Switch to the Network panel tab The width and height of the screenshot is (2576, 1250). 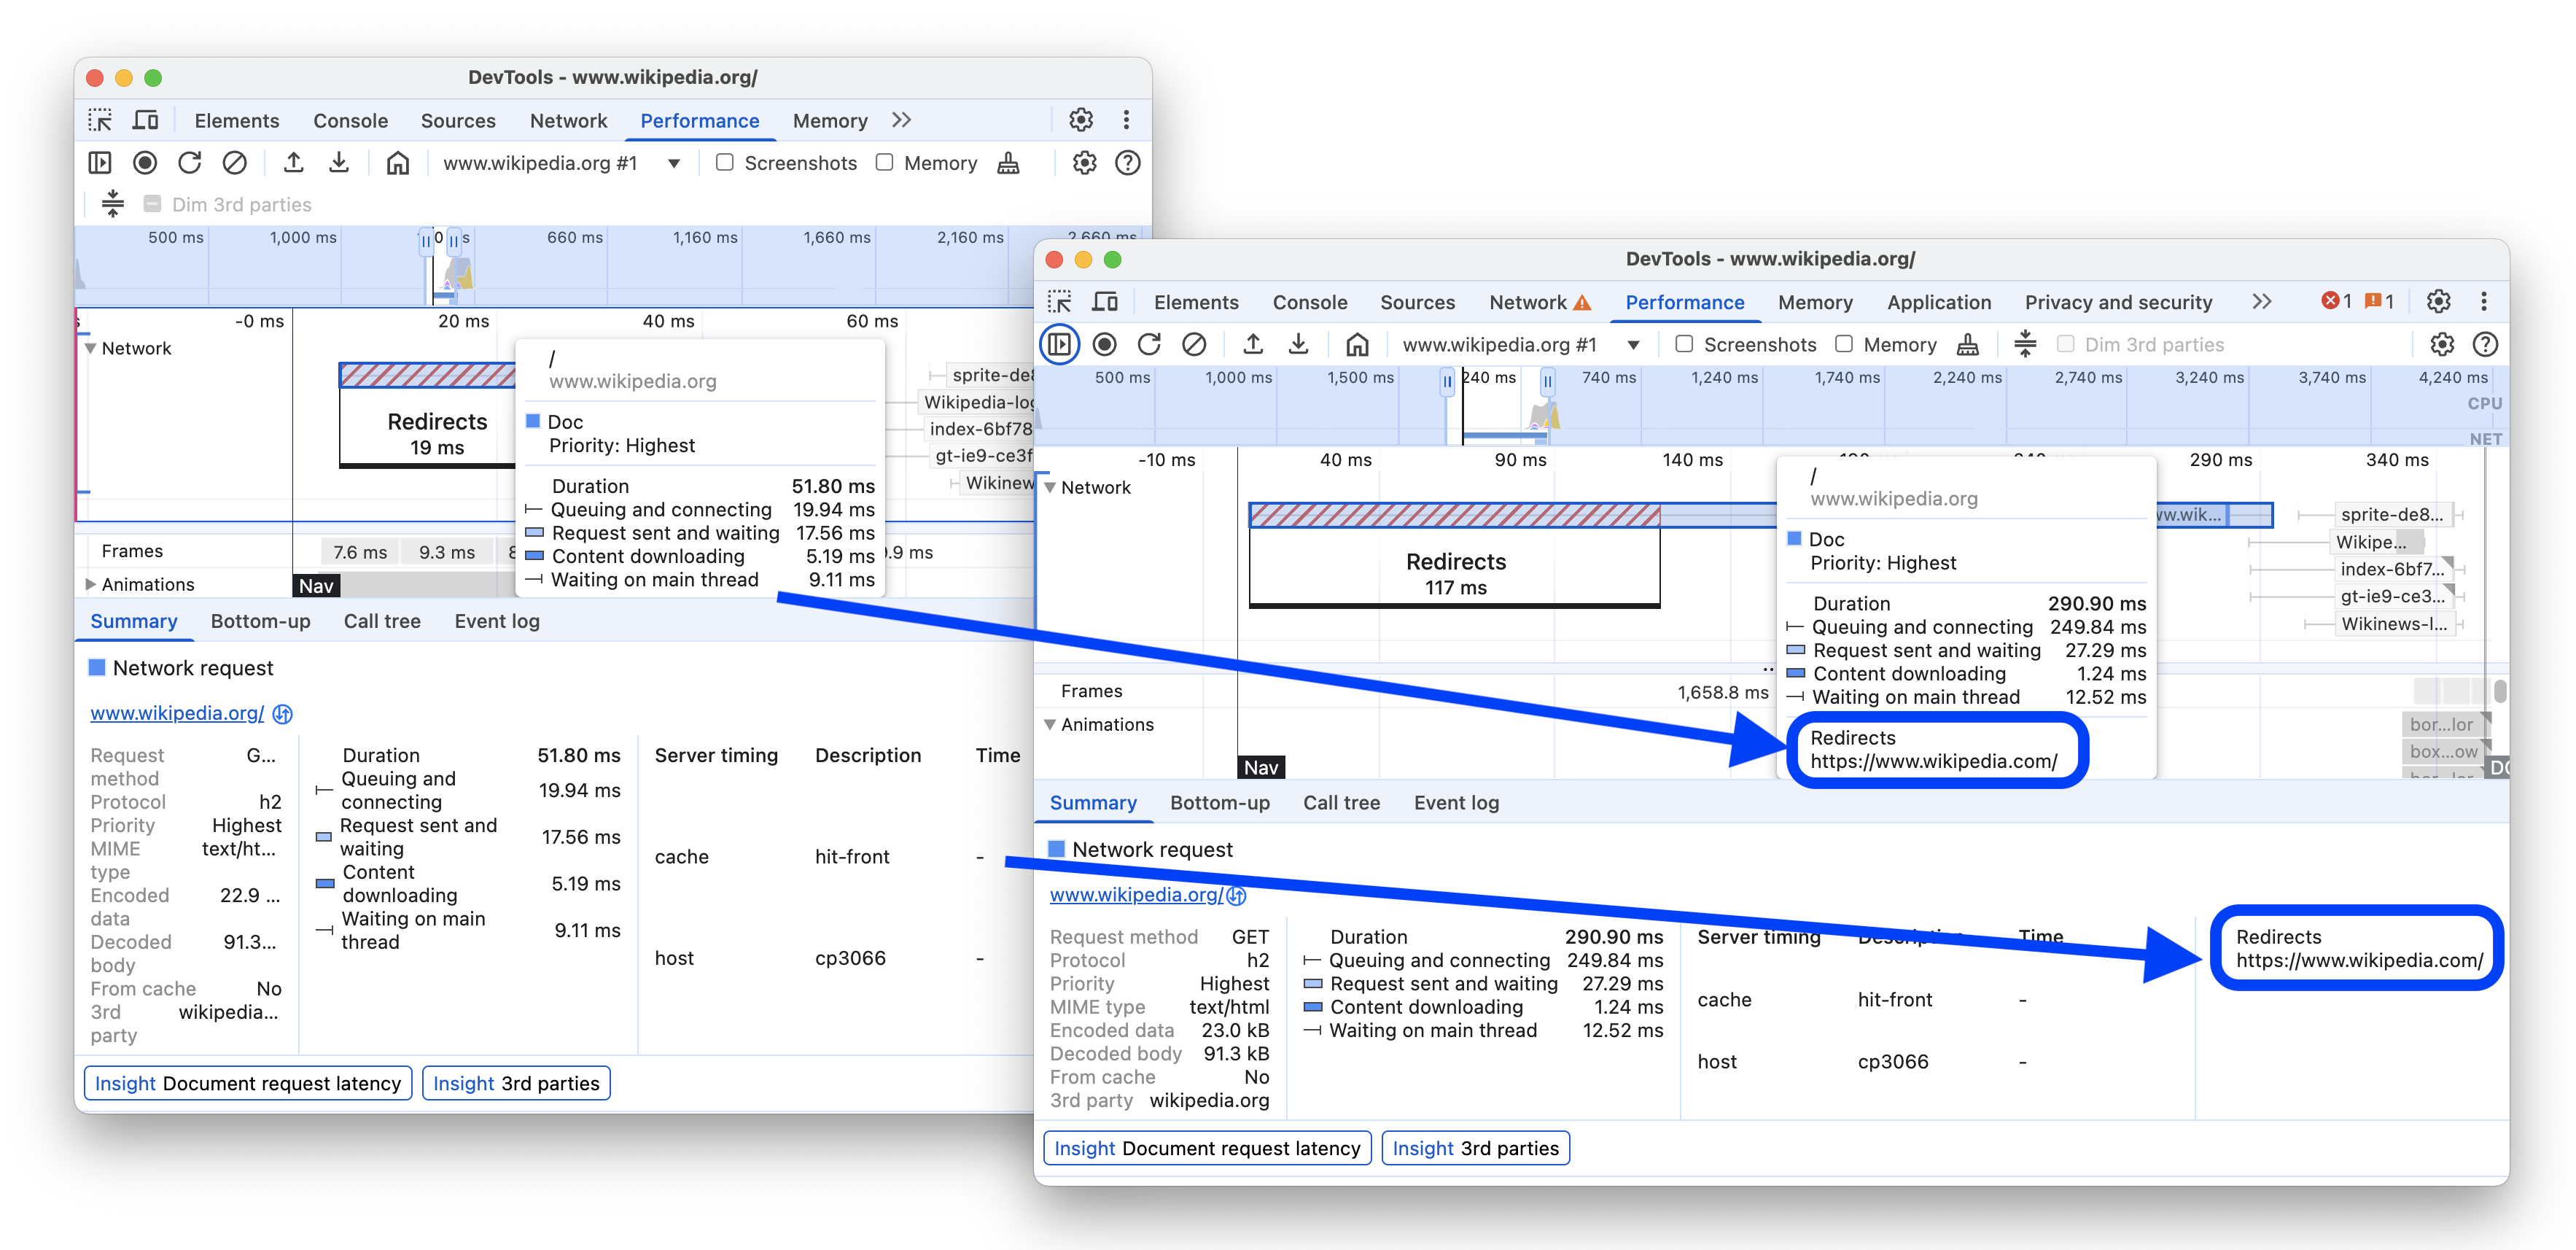click(1527, 302)
